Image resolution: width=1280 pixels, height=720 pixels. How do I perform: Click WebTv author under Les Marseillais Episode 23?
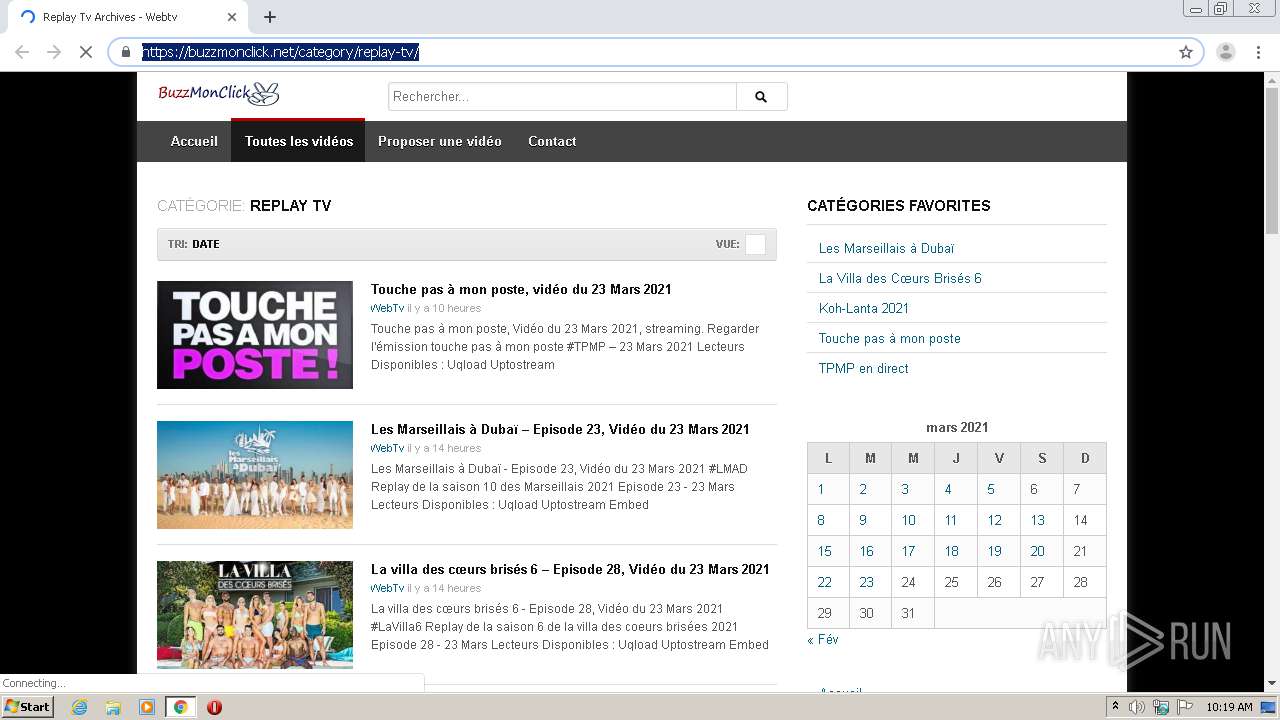click(387, 448)
